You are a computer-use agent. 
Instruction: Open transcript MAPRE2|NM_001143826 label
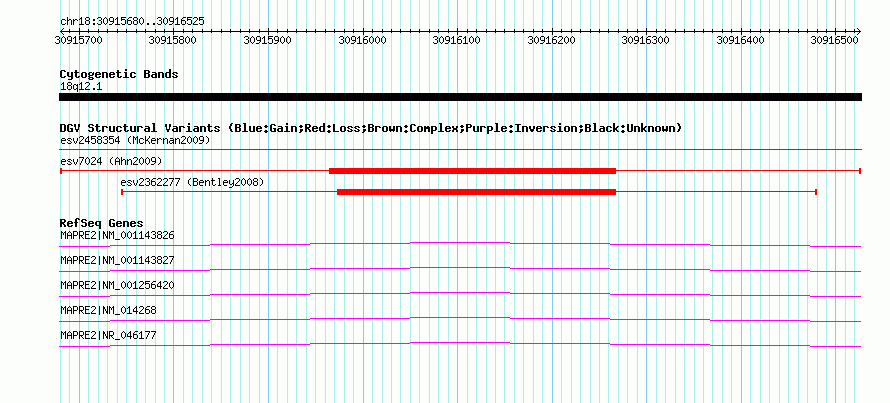coord(117,235)
